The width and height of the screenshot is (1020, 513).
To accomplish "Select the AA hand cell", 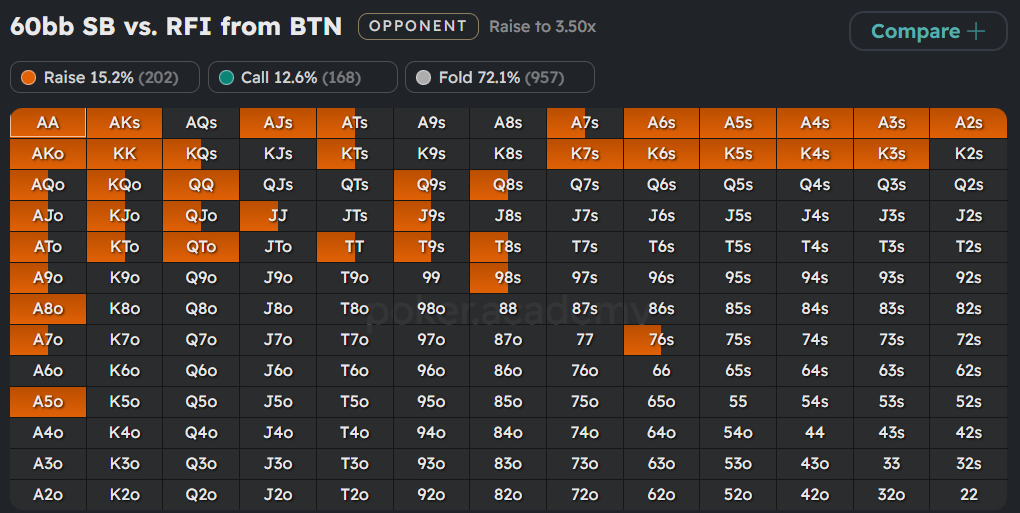I will [x=48, y=123].
